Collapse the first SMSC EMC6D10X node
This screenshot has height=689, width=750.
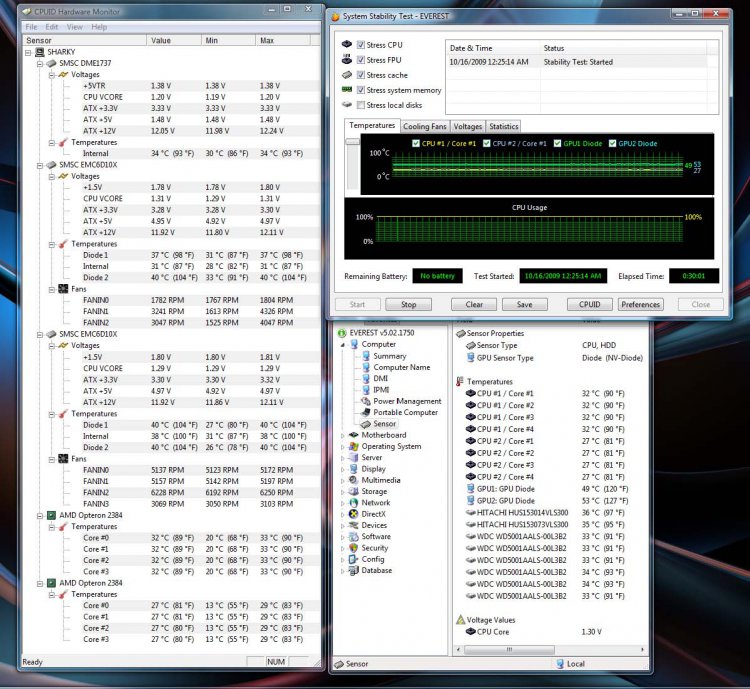[40, 165]
